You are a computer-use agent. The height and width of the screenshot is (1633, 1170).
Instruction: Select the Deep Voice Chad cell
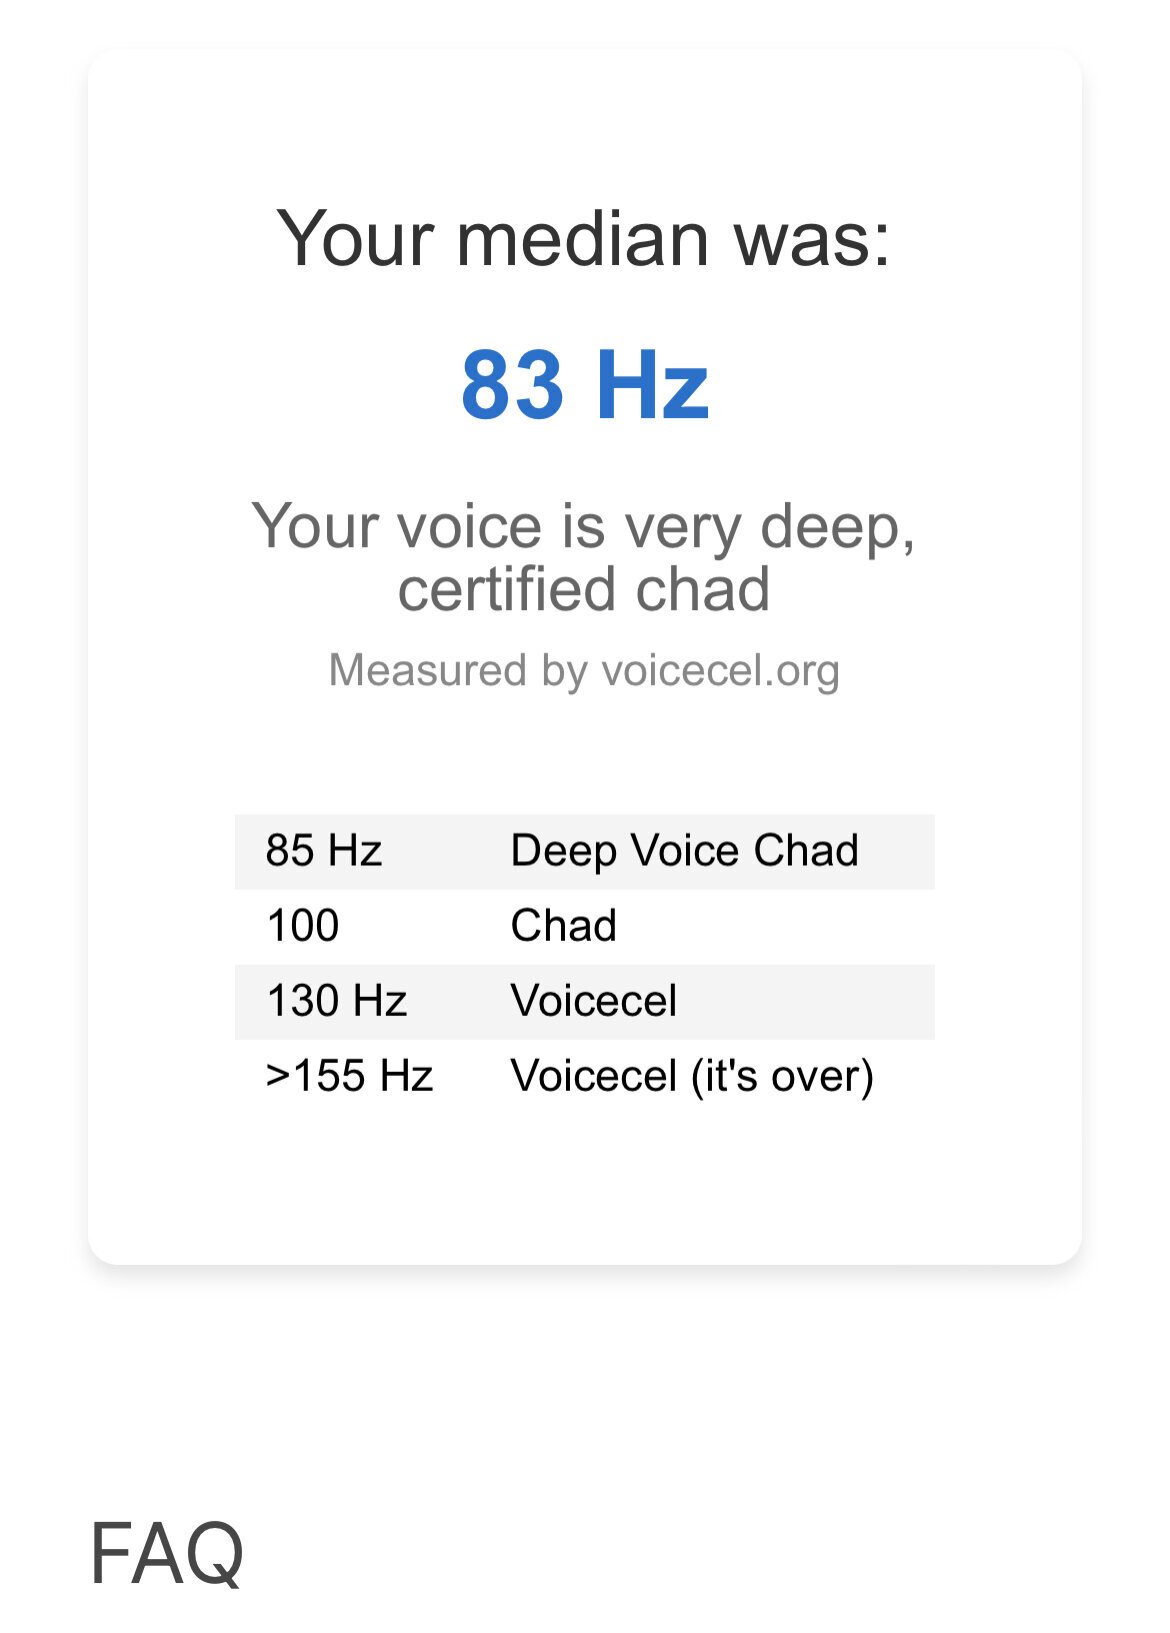[x=685, y=851]
